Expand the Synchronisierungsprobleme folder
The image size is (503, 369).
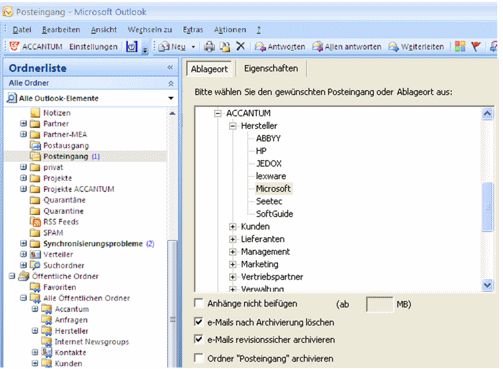[23, 244]
